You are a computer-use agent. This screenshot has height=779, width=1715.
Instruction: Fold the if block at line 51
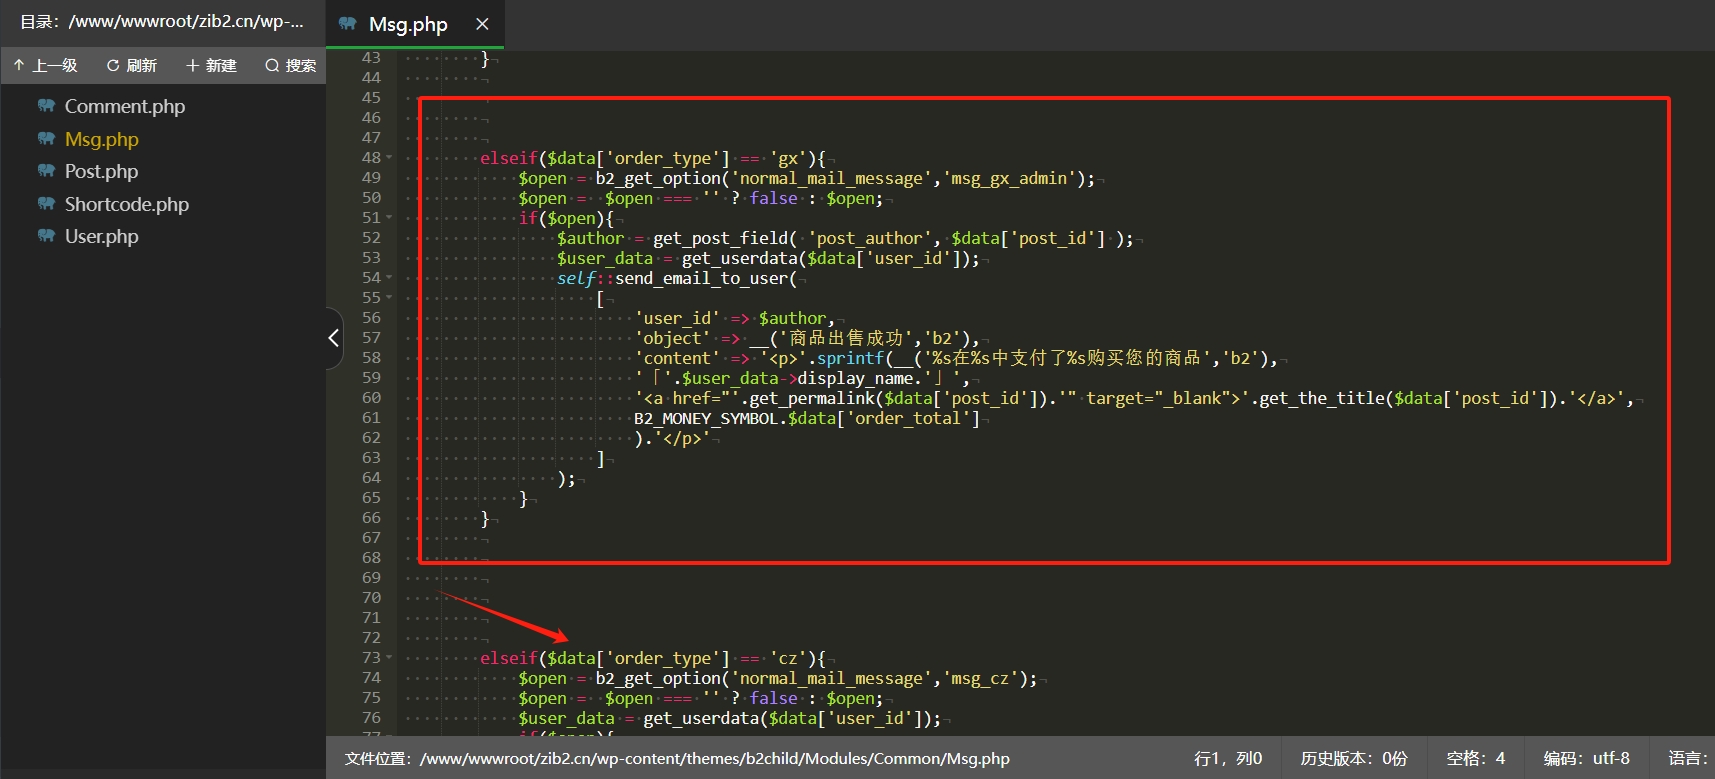(x=389, y=218)
